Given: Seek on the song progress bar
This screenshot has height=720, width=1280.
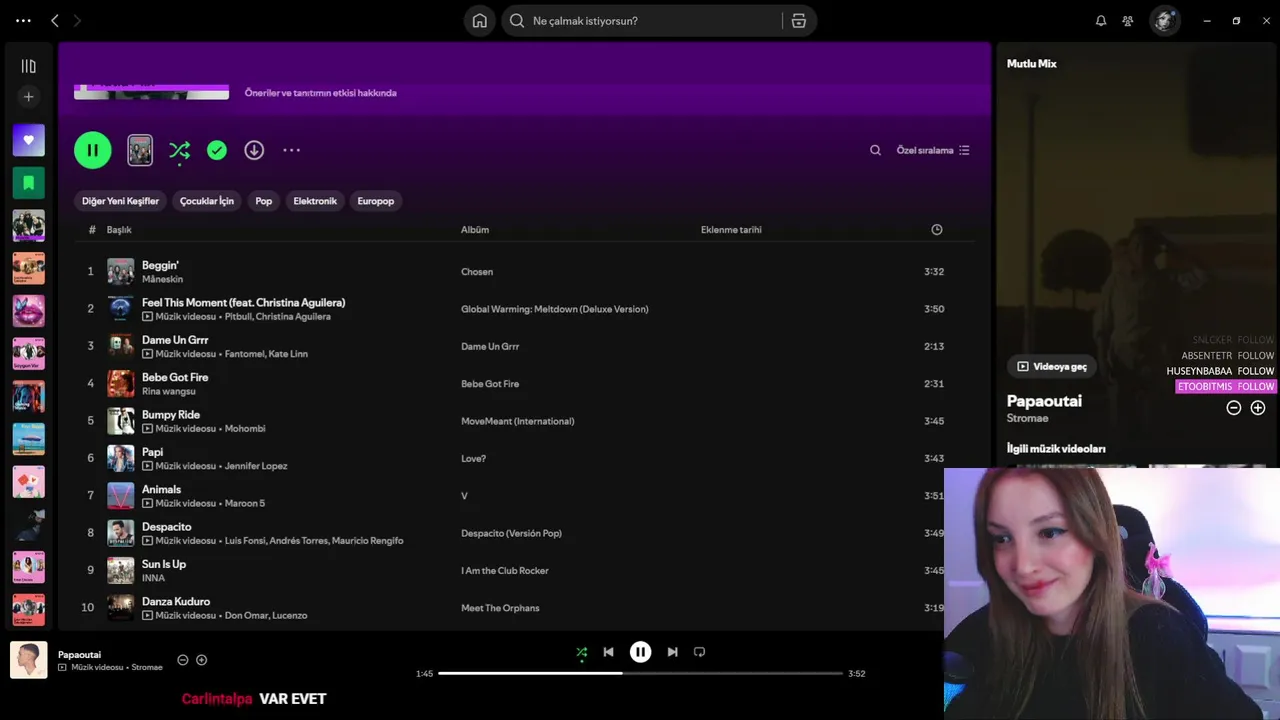Looking at the screenshot, I should [640, 673].
